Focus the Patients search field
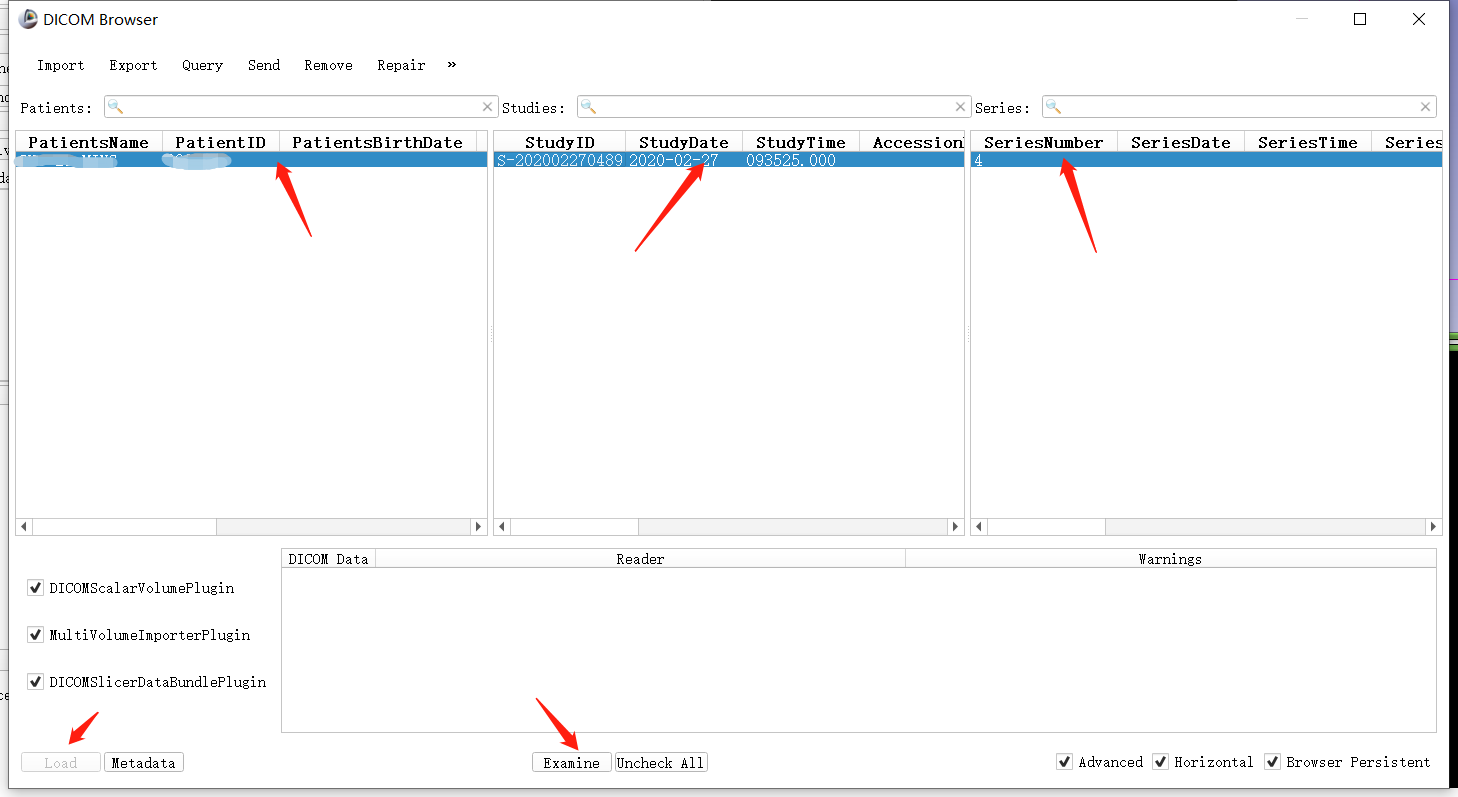Image resolution: width=1458 pixels, height=797 pixels. pos(301,107)
